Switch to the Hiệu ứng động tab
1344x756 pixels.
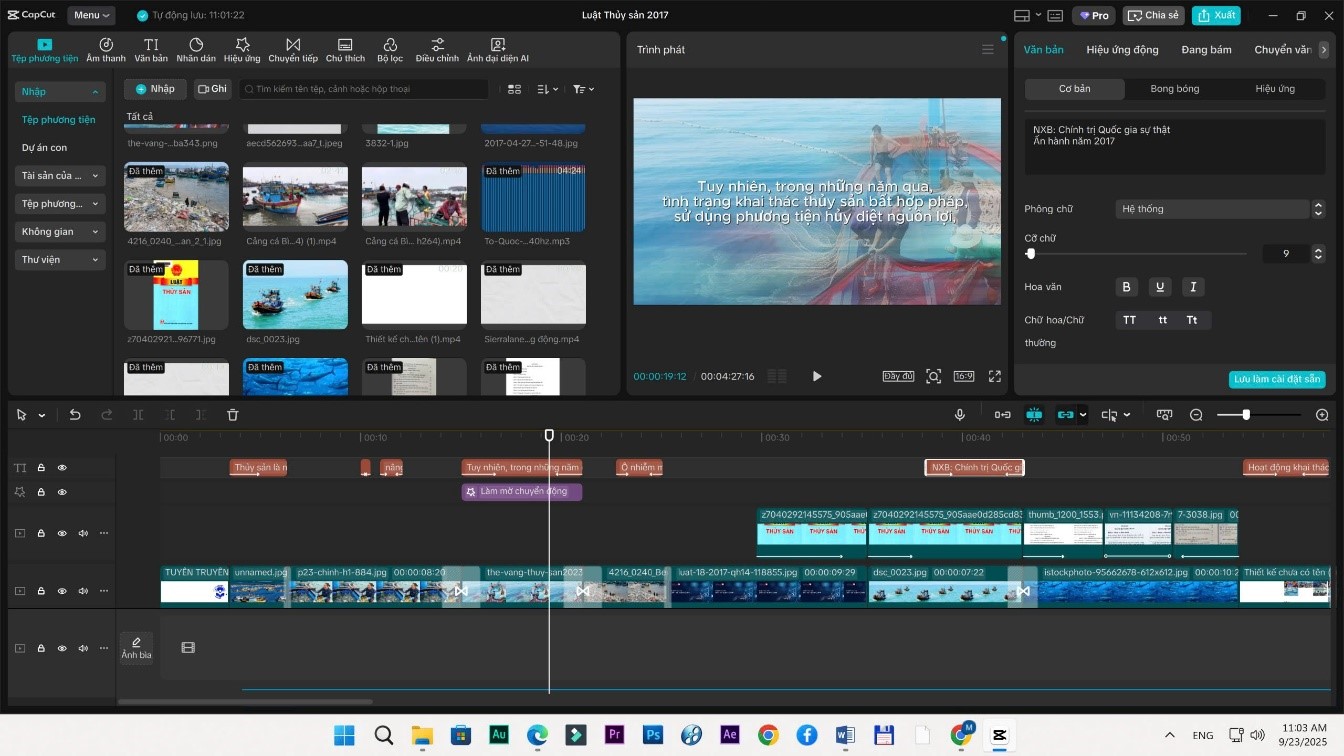(1122, 50)
